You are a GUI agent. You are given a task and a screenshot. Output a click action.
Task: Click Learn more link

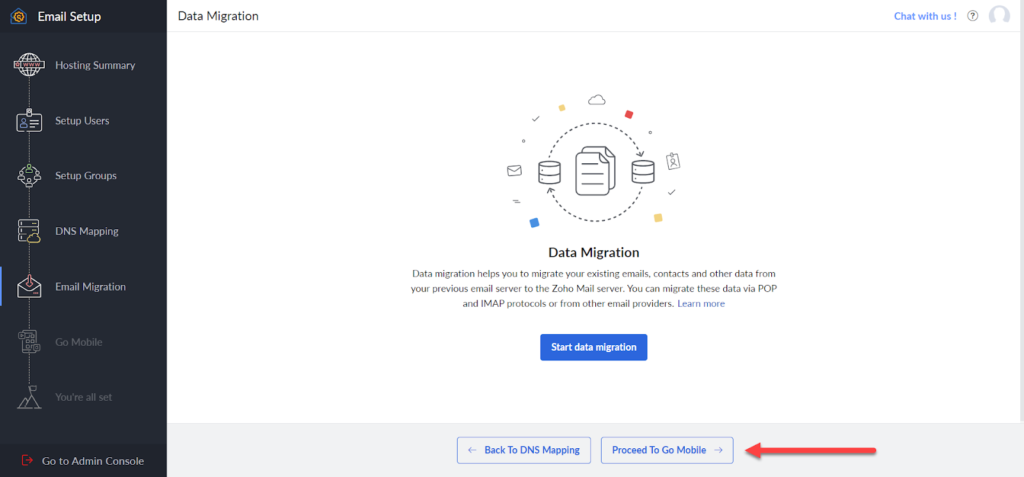[x=701, y=304]
